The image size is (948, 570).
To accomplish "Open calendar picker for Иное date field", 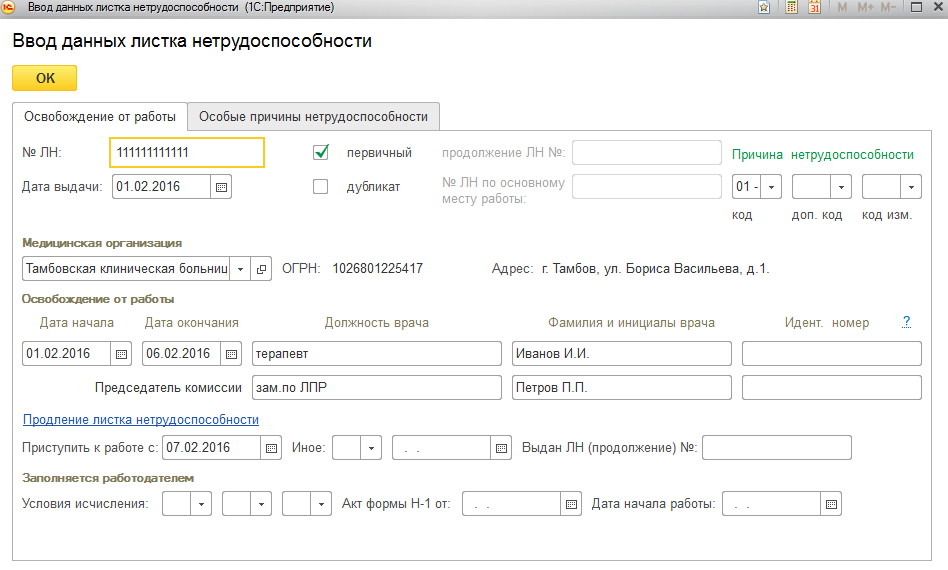I will (x=501, y=448).
